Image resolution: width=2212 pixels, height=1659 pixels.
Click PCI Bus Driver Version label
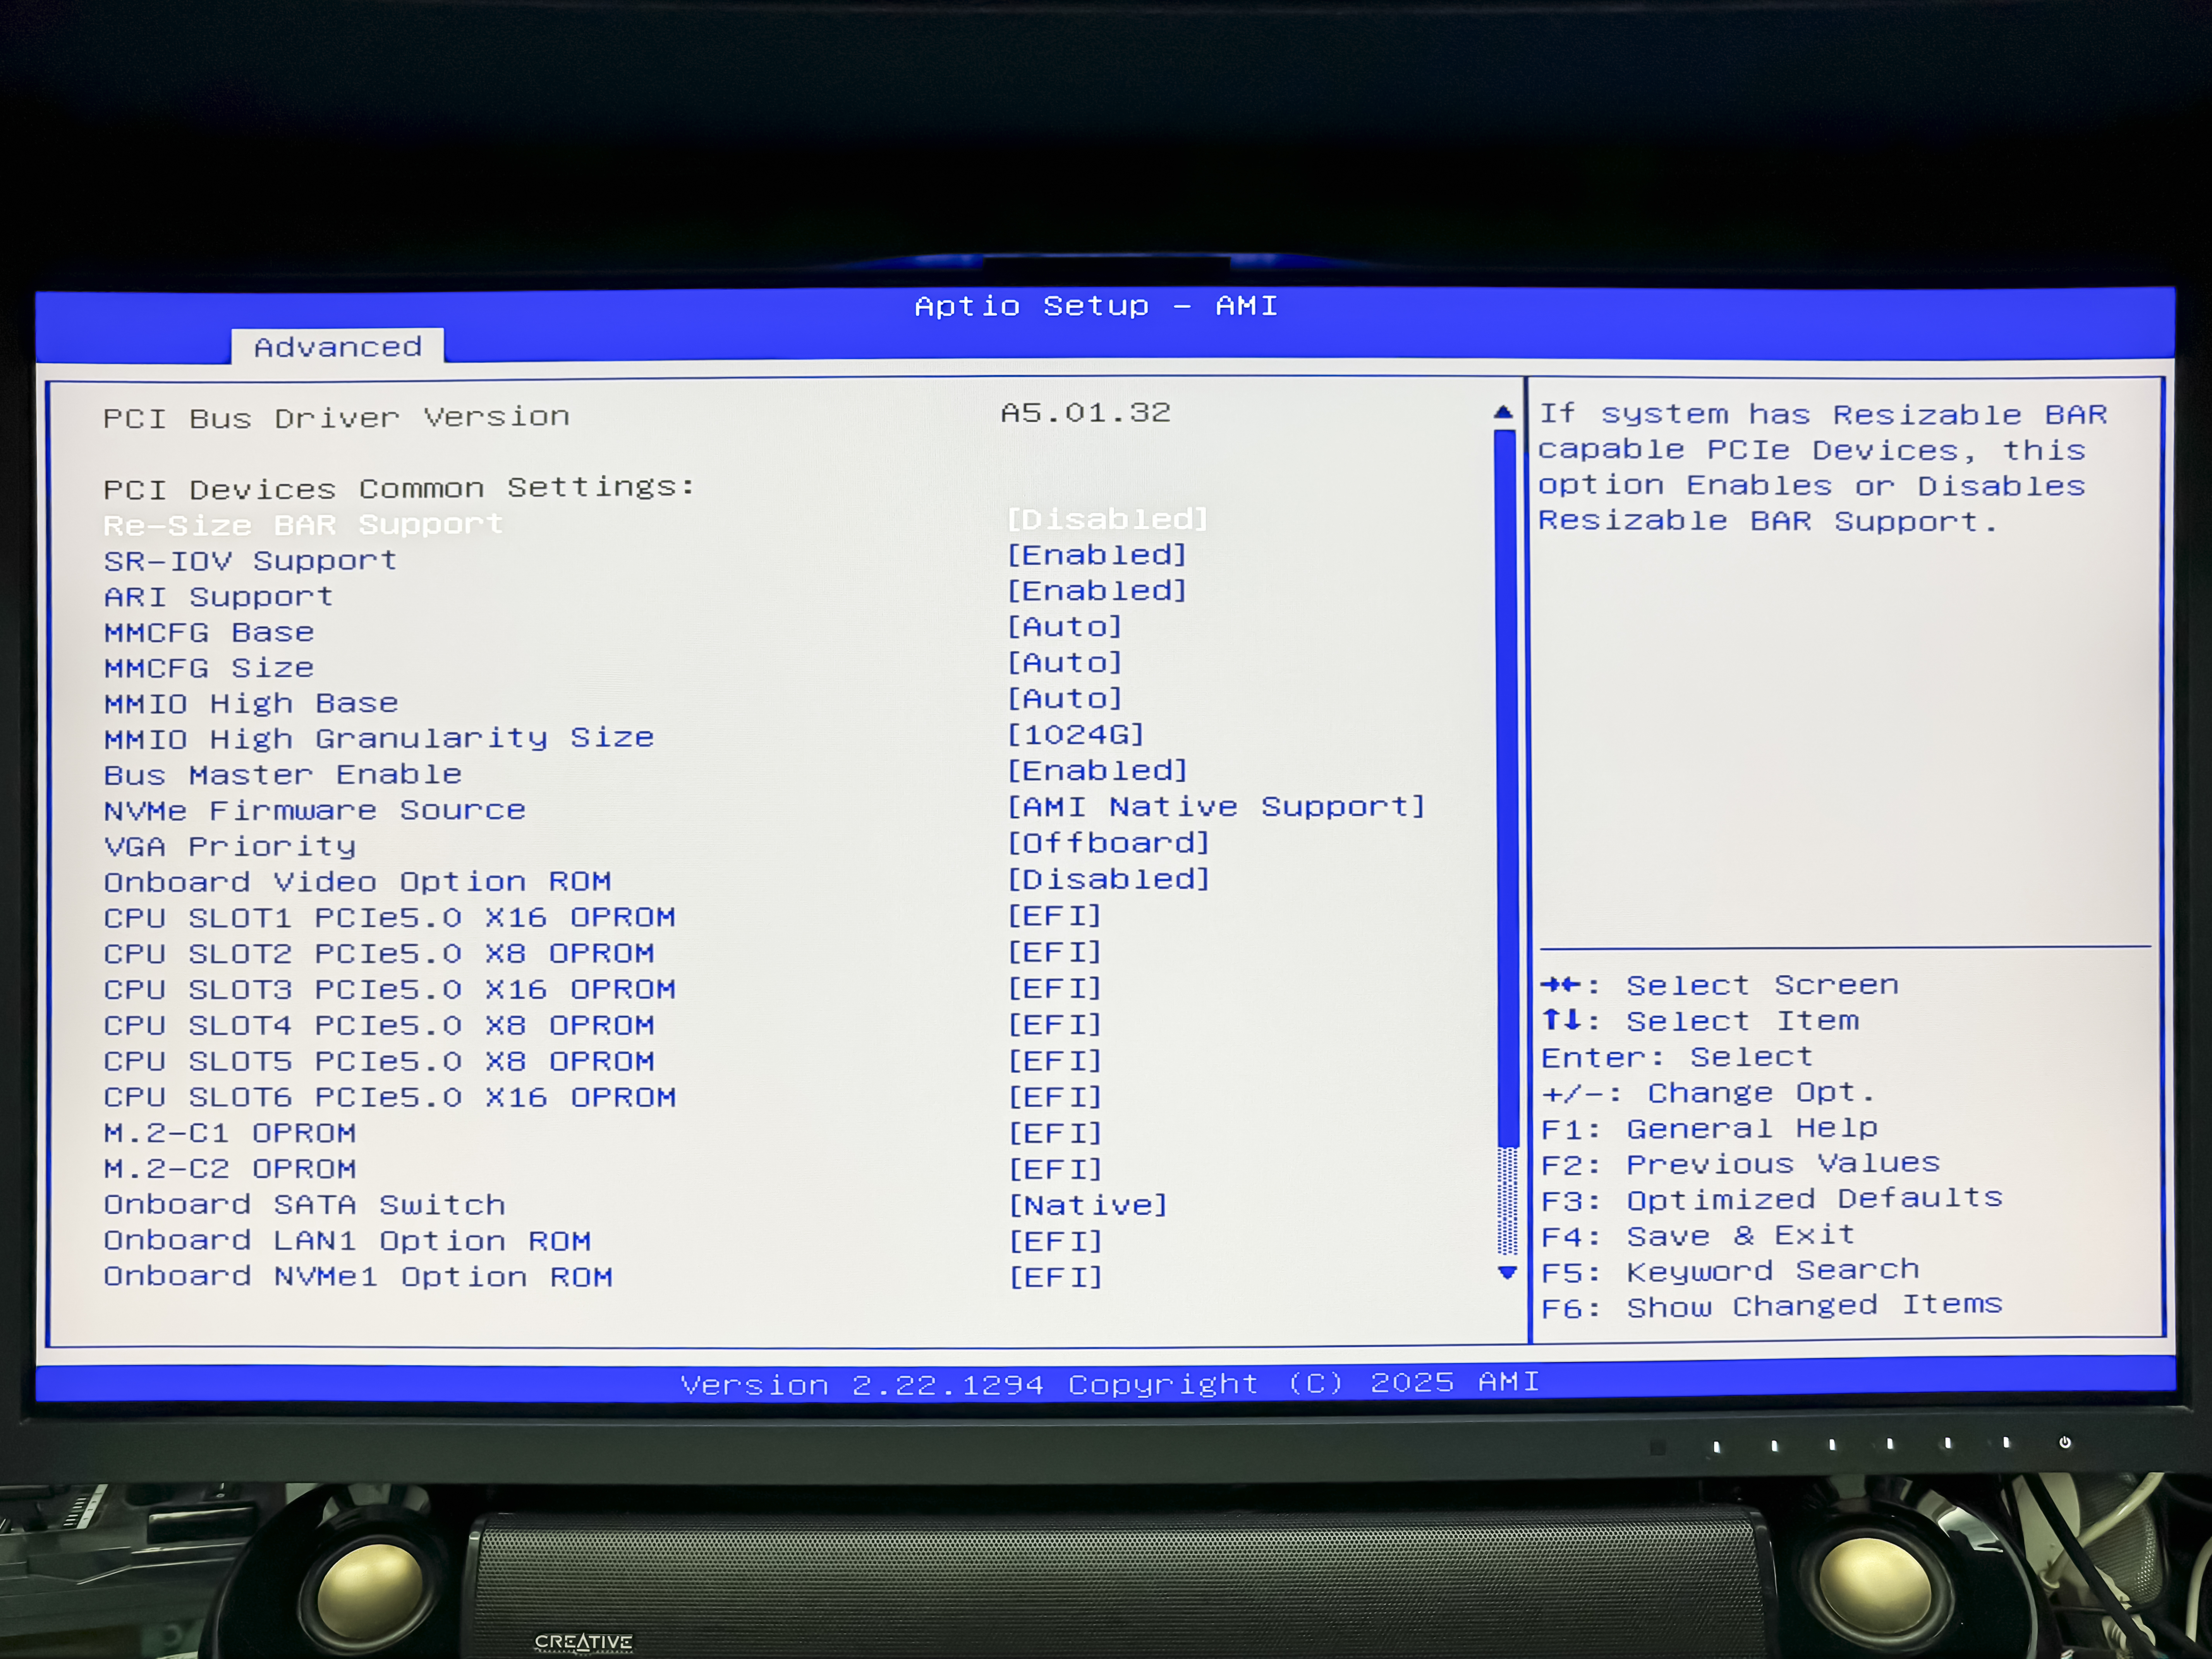[336, 417]
